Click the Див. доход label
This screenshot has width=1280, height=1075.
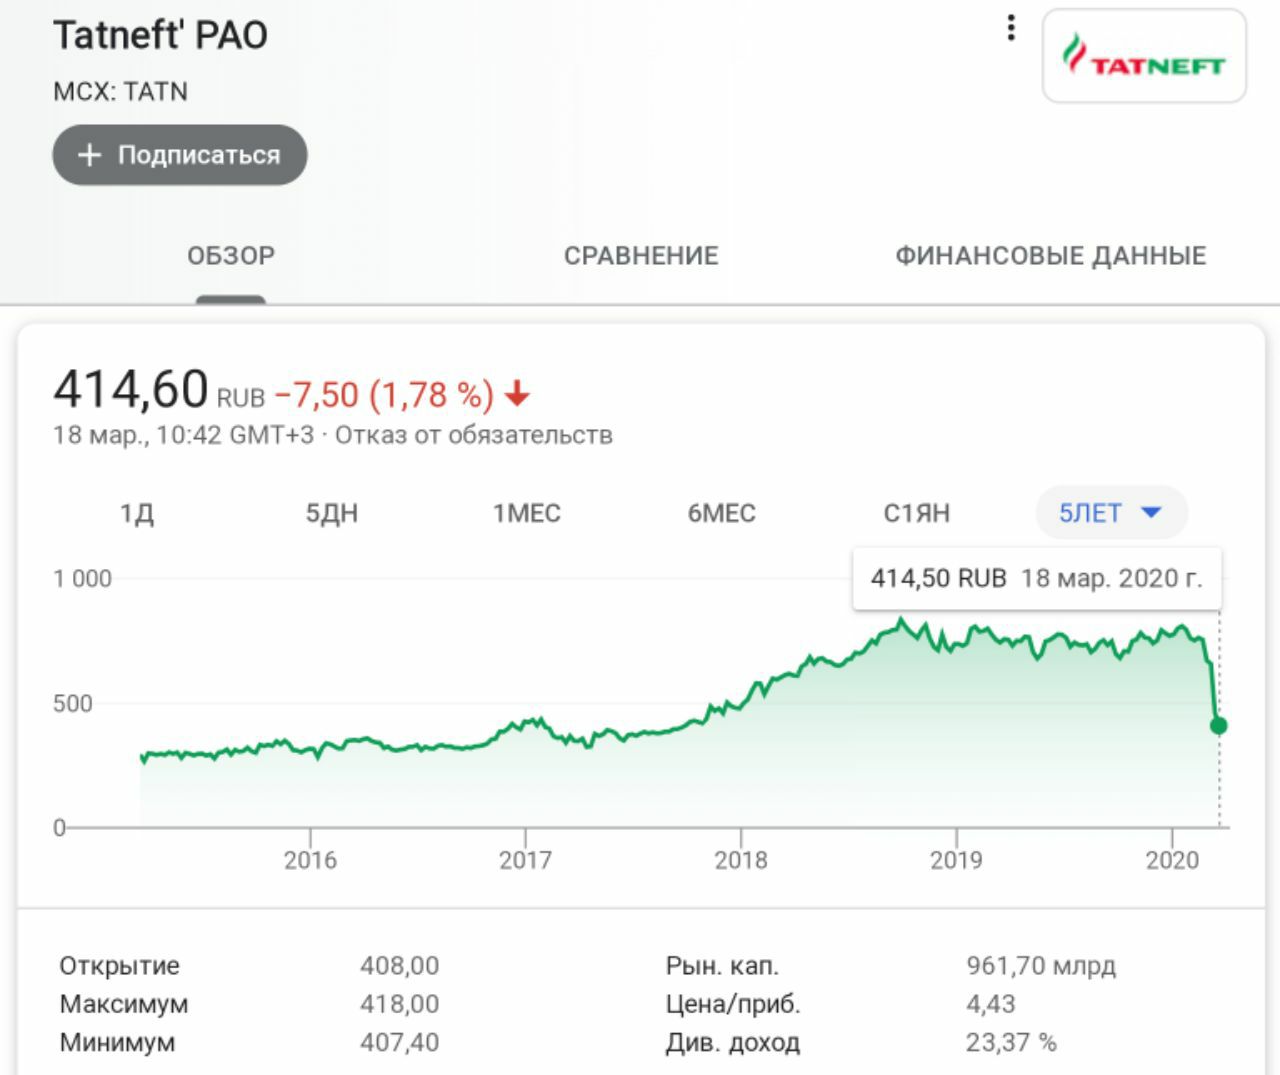coord(733,1042)
